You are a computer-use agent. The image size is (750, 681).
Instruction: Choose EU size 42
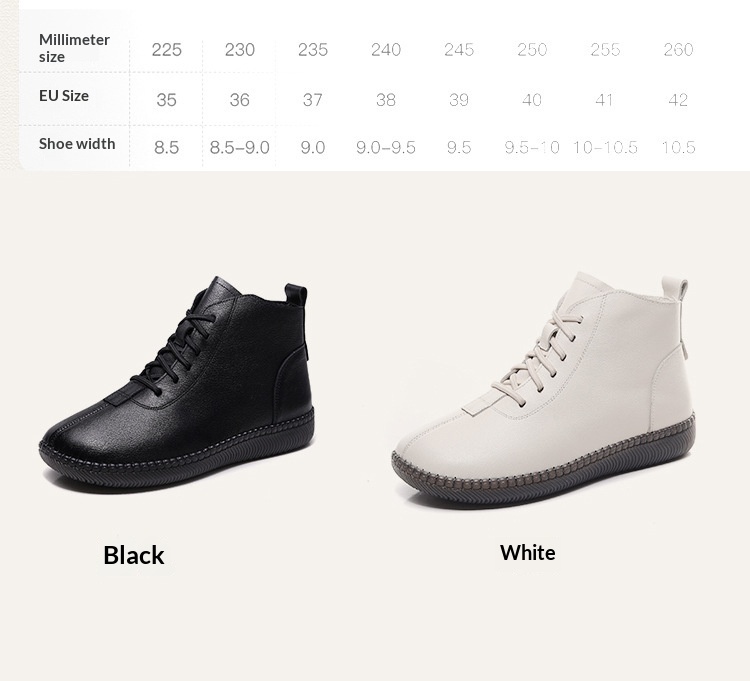tap(678, 100)
